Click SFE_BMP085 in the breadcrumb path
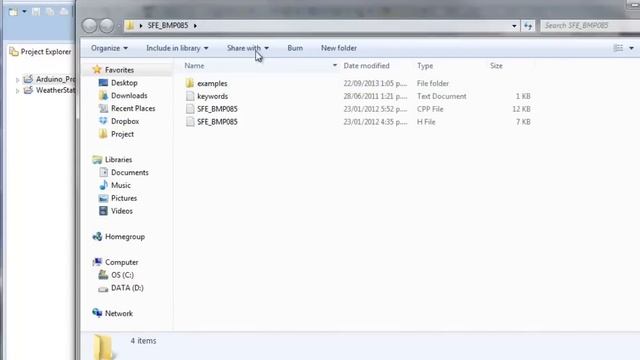640x360 pixels. 168,25
